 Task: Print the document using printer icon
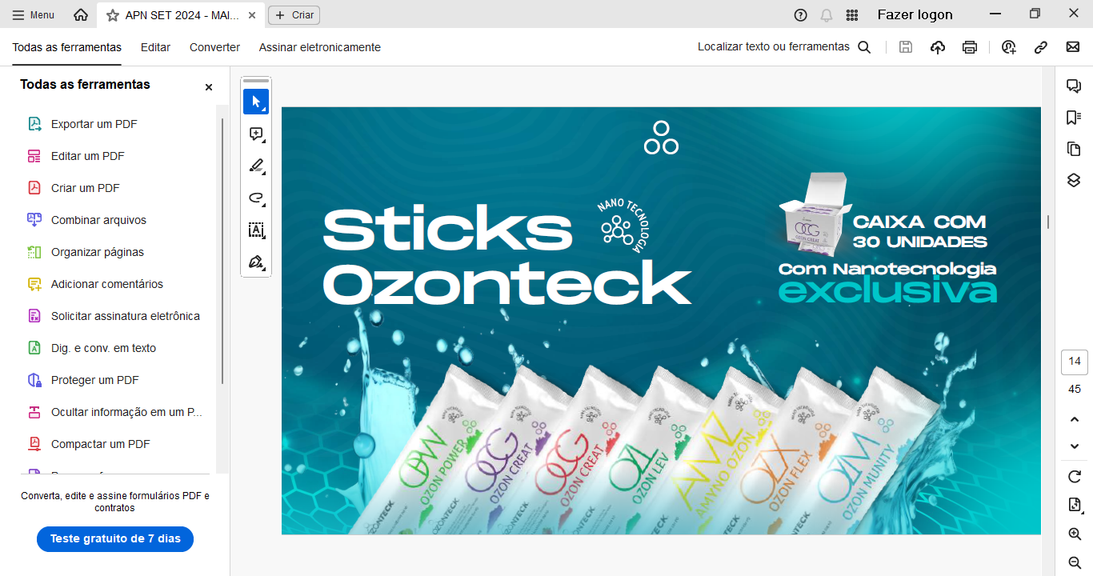click(970, 47)
